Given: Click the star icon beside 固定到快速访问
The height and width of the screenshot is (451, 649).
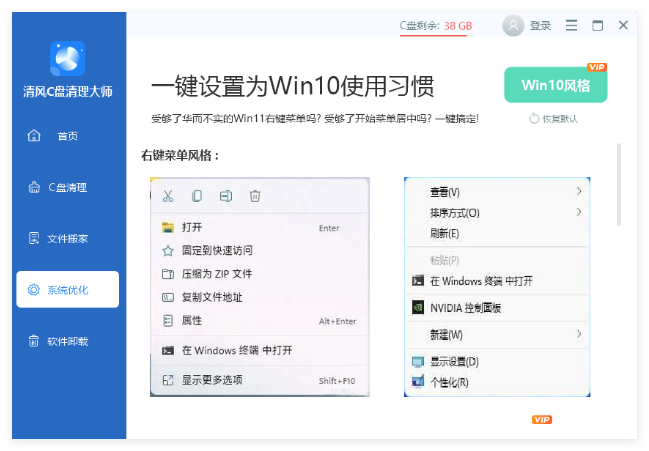Looking at the screenshot, I should click(168, 251).
